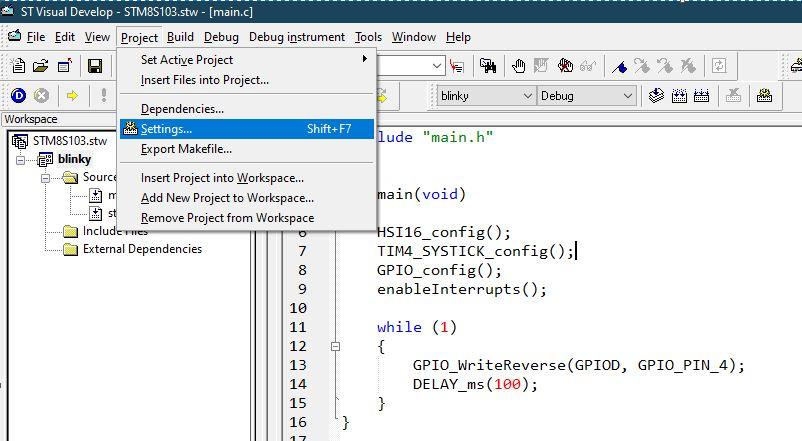
Task: Click the clear all bookmarks icon
Action: [688, 66]
